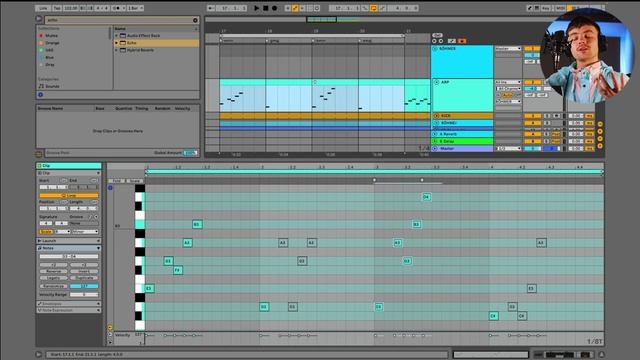Select the D4 note in piano roll
Screen dimensions: 640x360
click(x=426, y=197)
